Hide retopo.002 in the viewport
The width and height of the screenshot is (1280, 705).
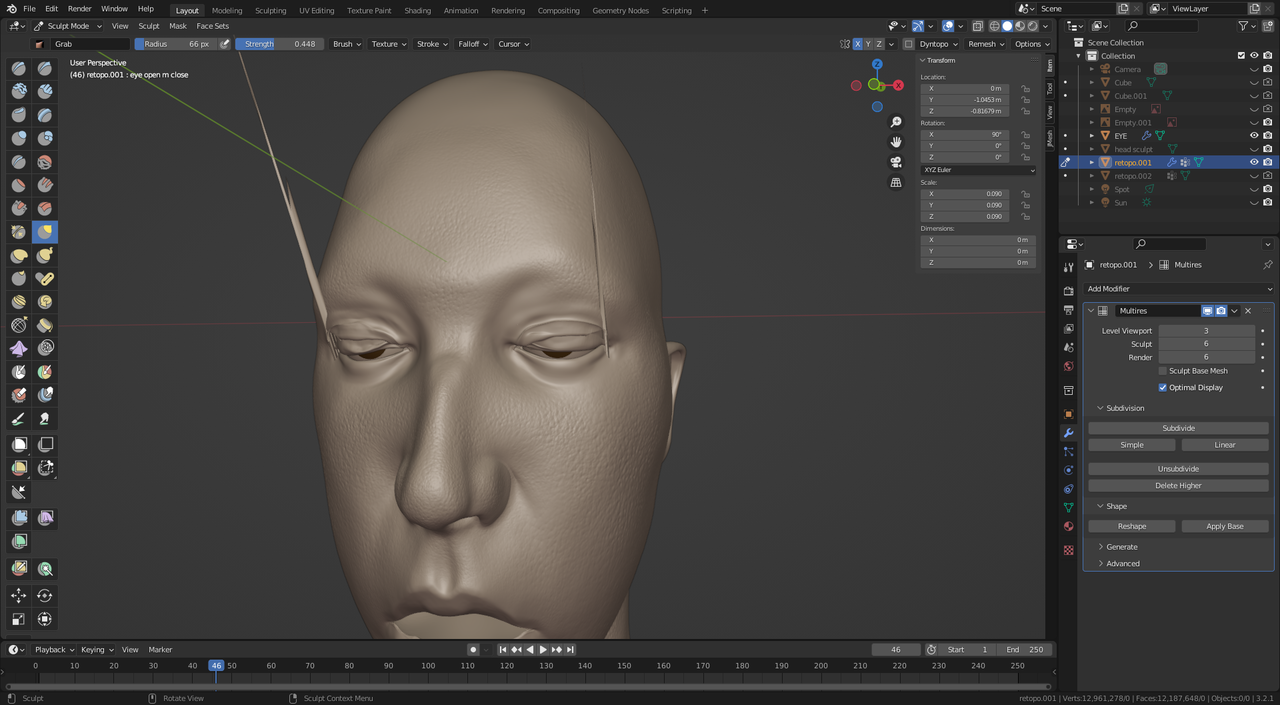(1253, 175)
